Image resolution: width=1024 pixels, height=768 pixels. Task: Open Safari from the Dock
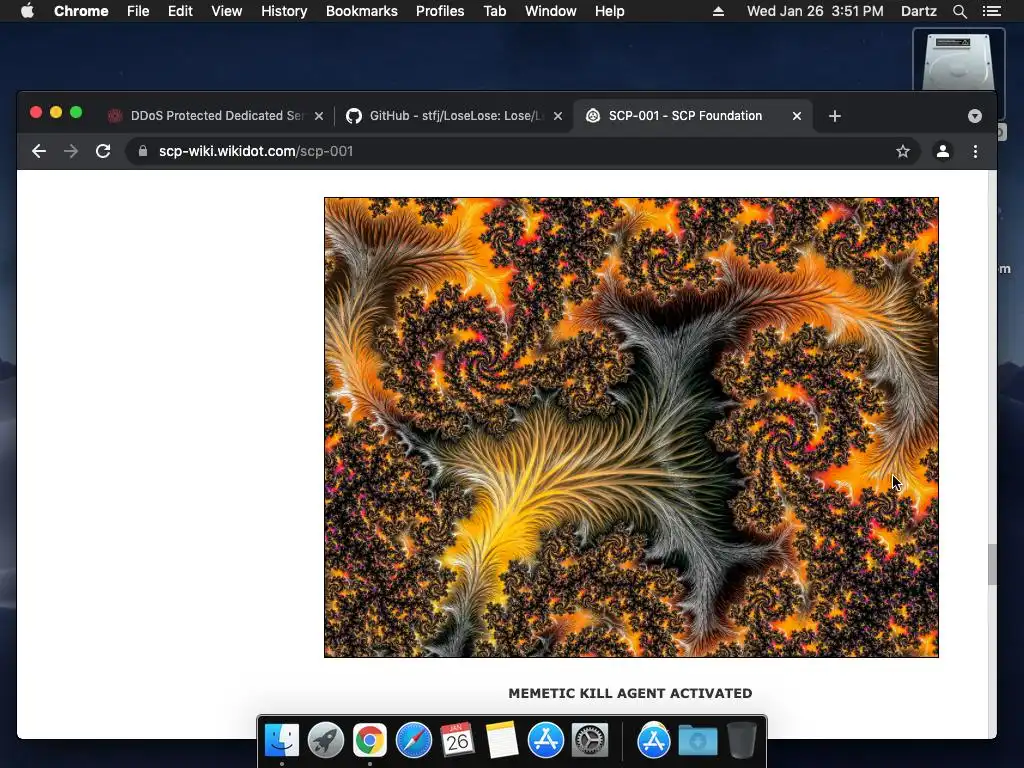(413, 741)
